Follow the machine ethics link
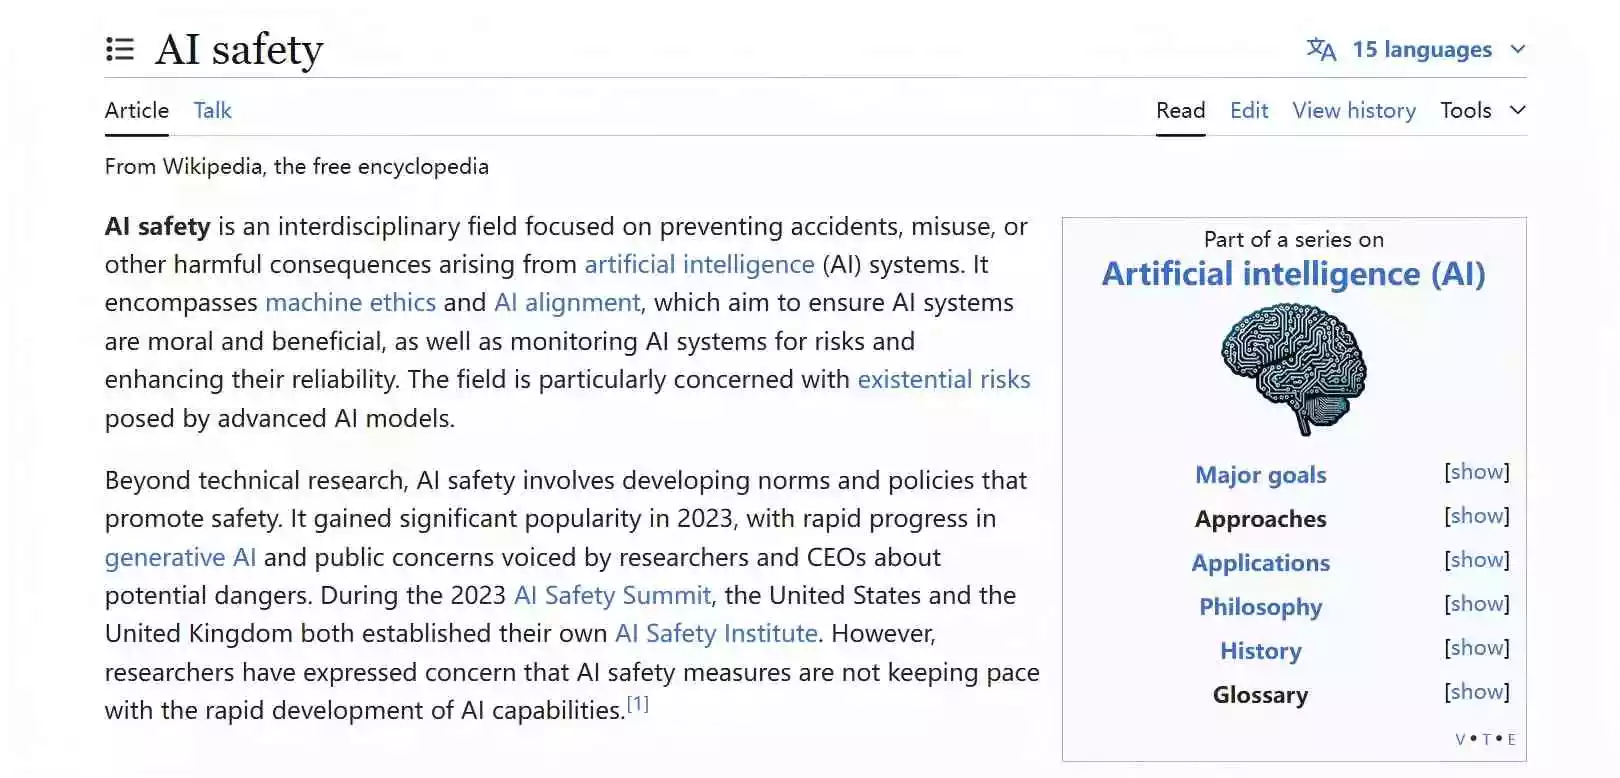The image size is (1620, 778). tap(350, 302)
